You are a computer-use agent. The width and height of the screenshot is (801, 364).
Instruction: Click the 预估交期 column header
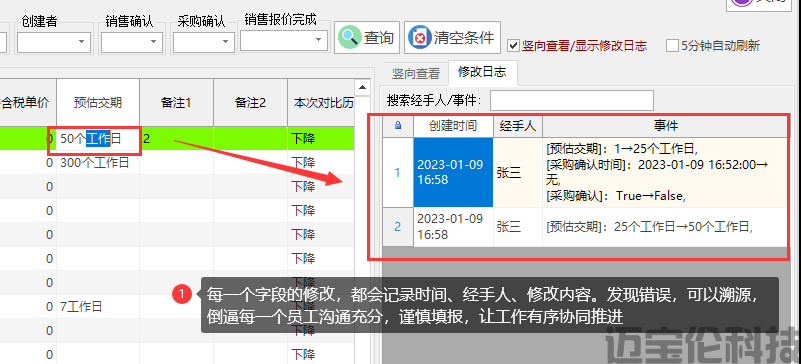coord(98,103)
